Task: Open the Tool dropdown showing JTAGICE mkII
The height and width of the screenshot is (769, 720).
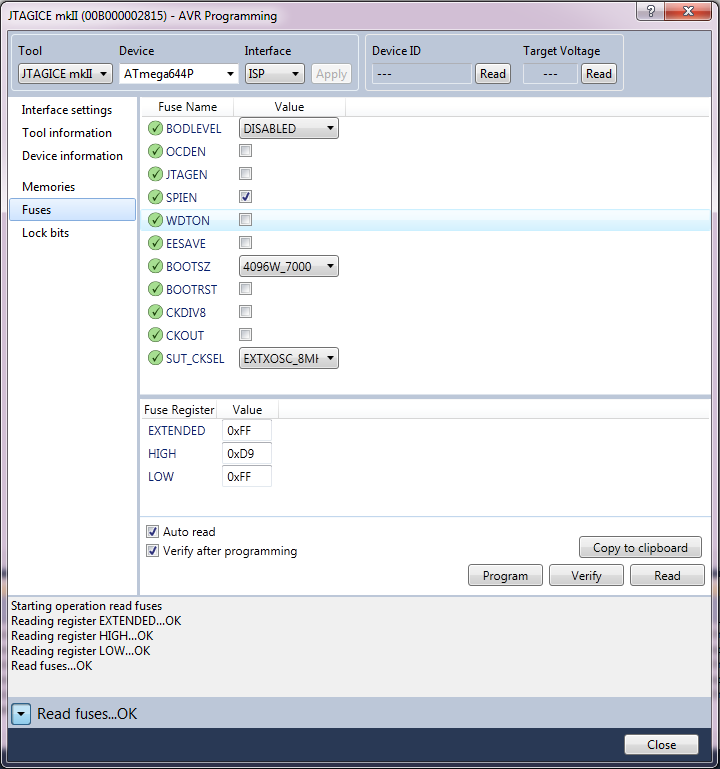Action: pos(65,74)
